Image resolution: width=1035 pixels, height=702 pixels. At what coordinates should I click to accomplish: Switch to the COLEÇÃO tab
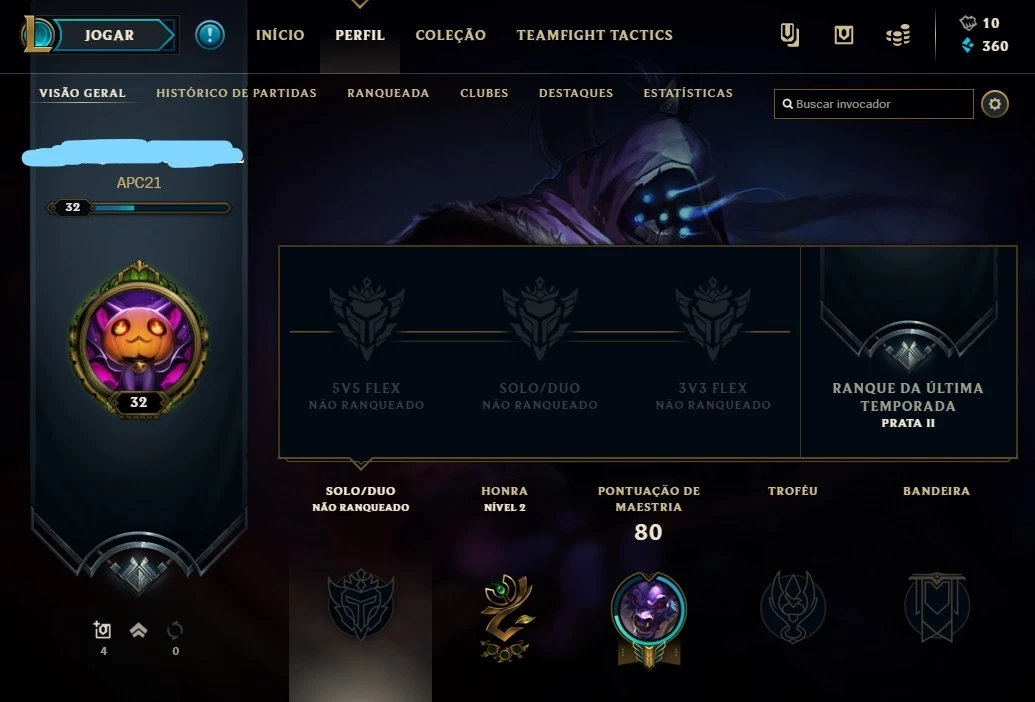coord(450,35)
